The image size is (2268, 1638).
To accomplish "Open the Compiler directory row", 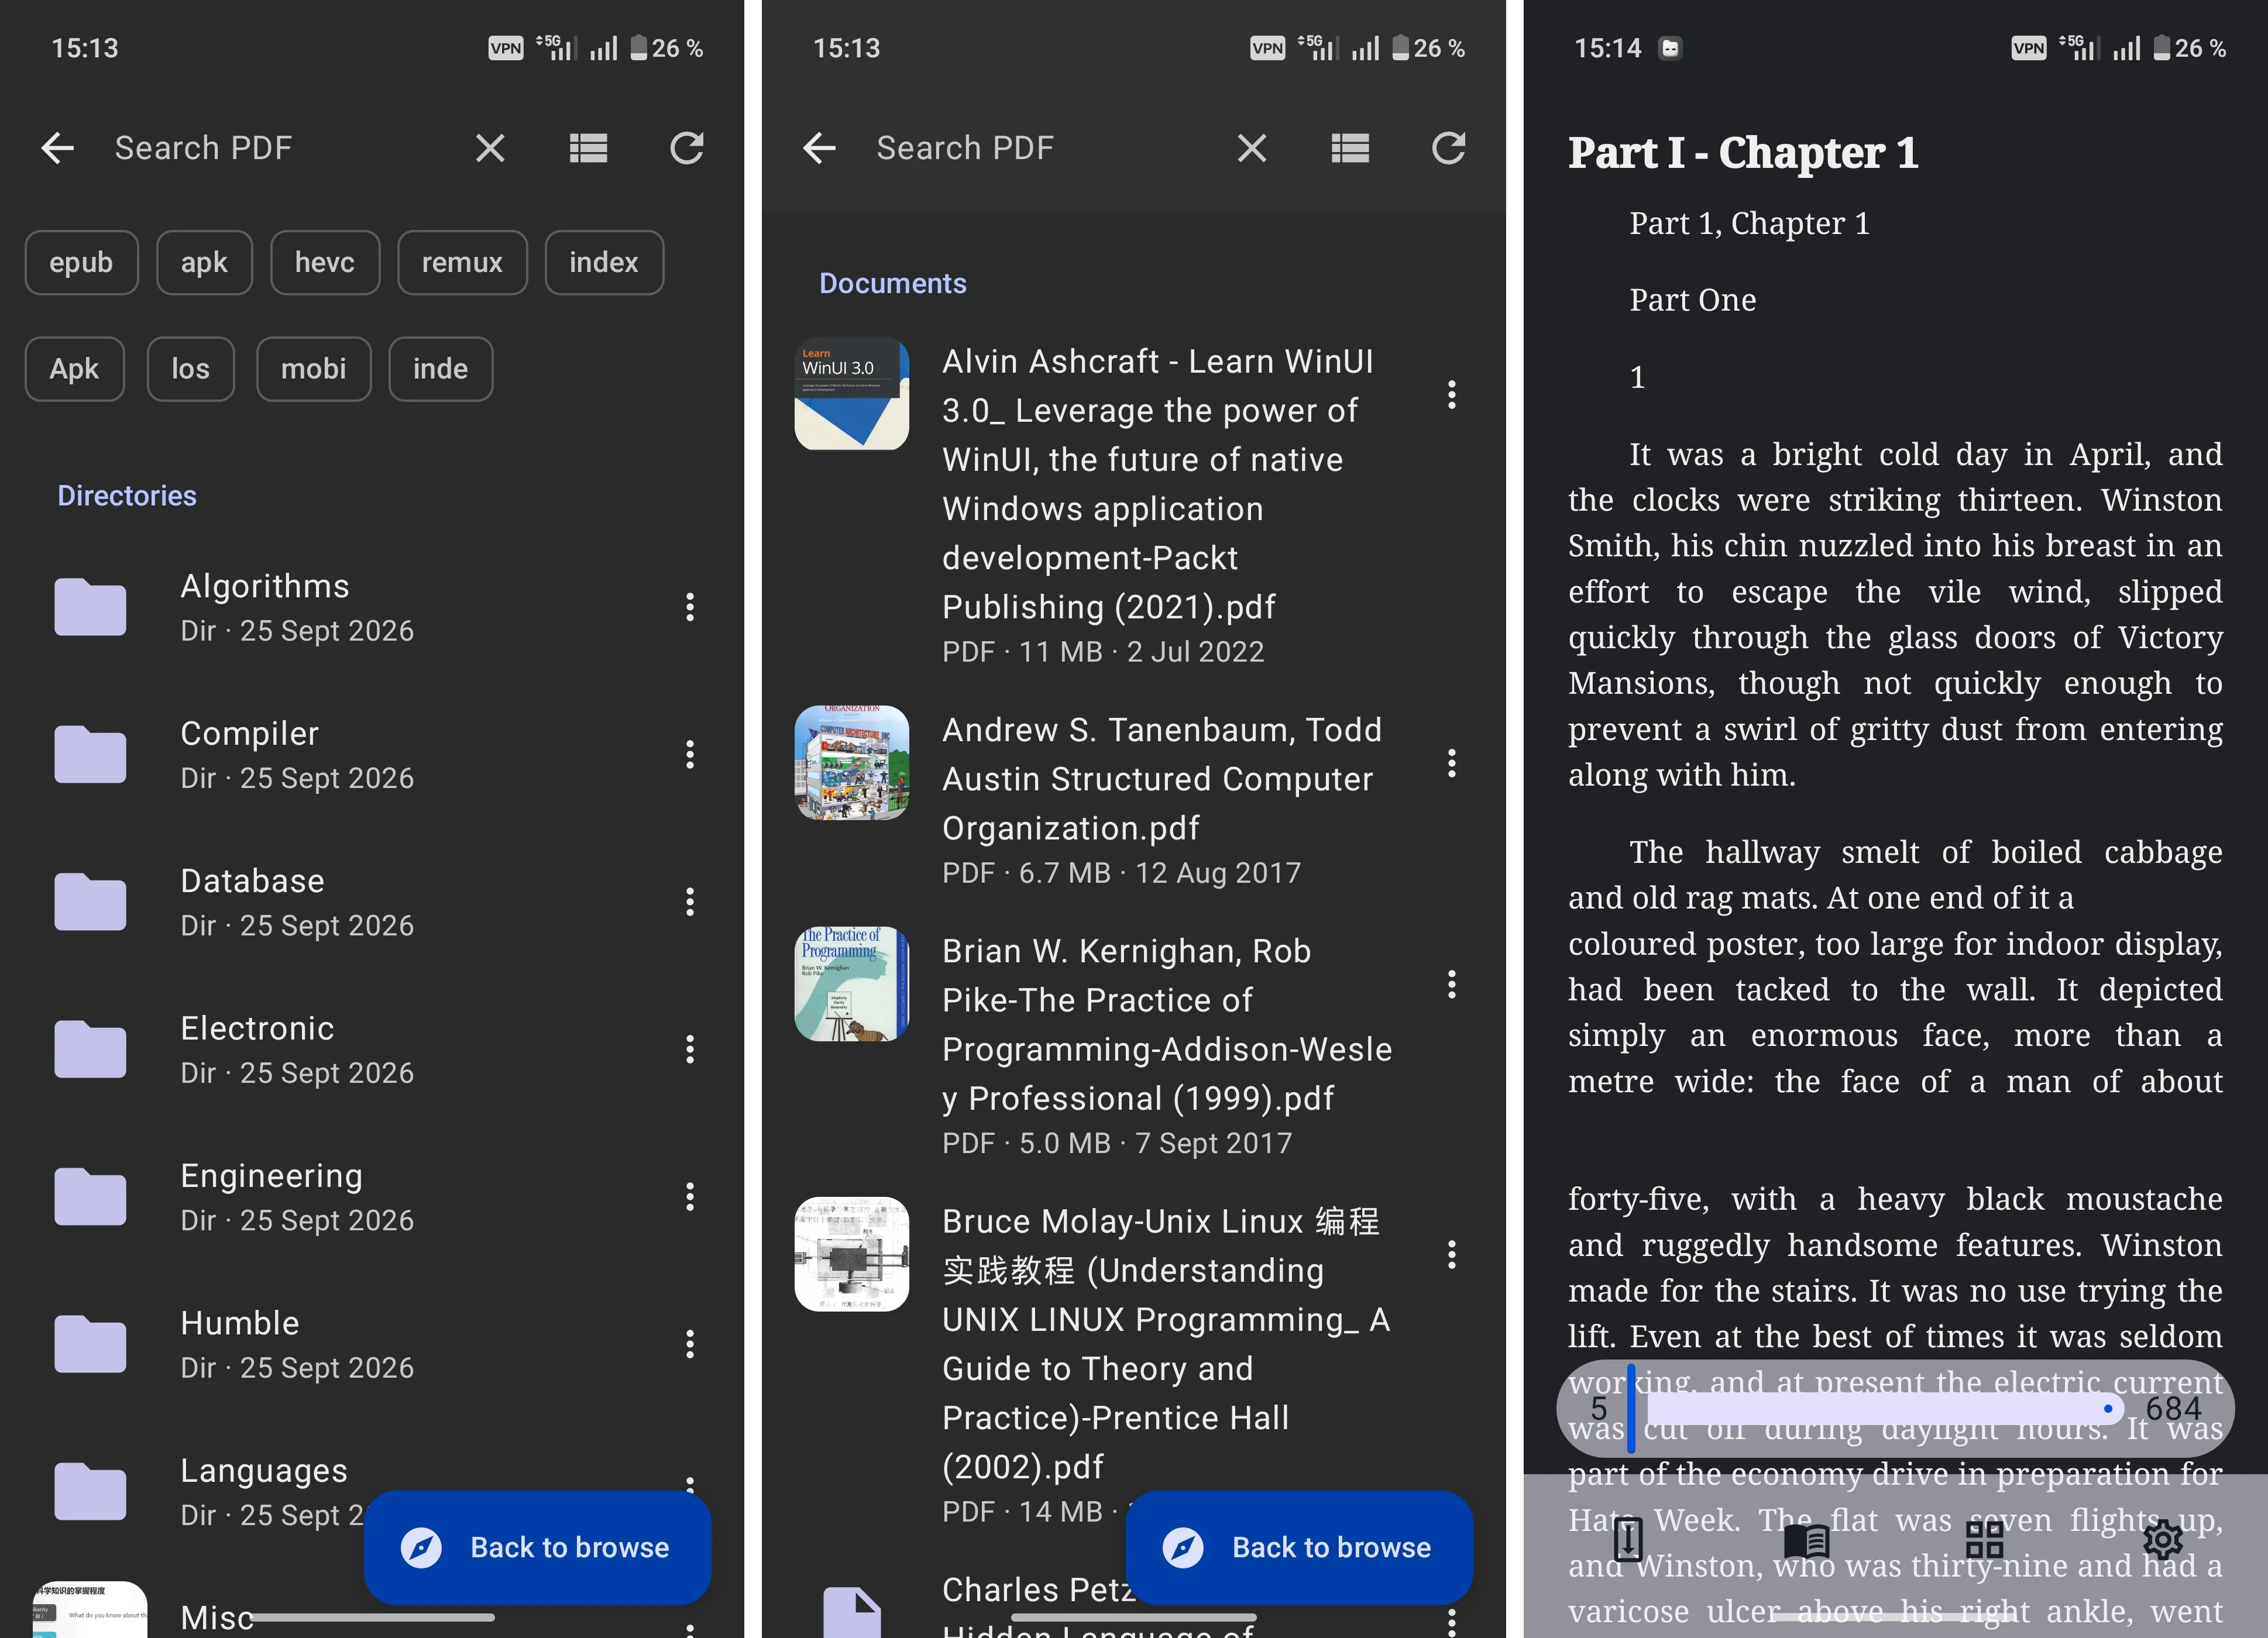I will pyautogui.click(x=372, y=754).
